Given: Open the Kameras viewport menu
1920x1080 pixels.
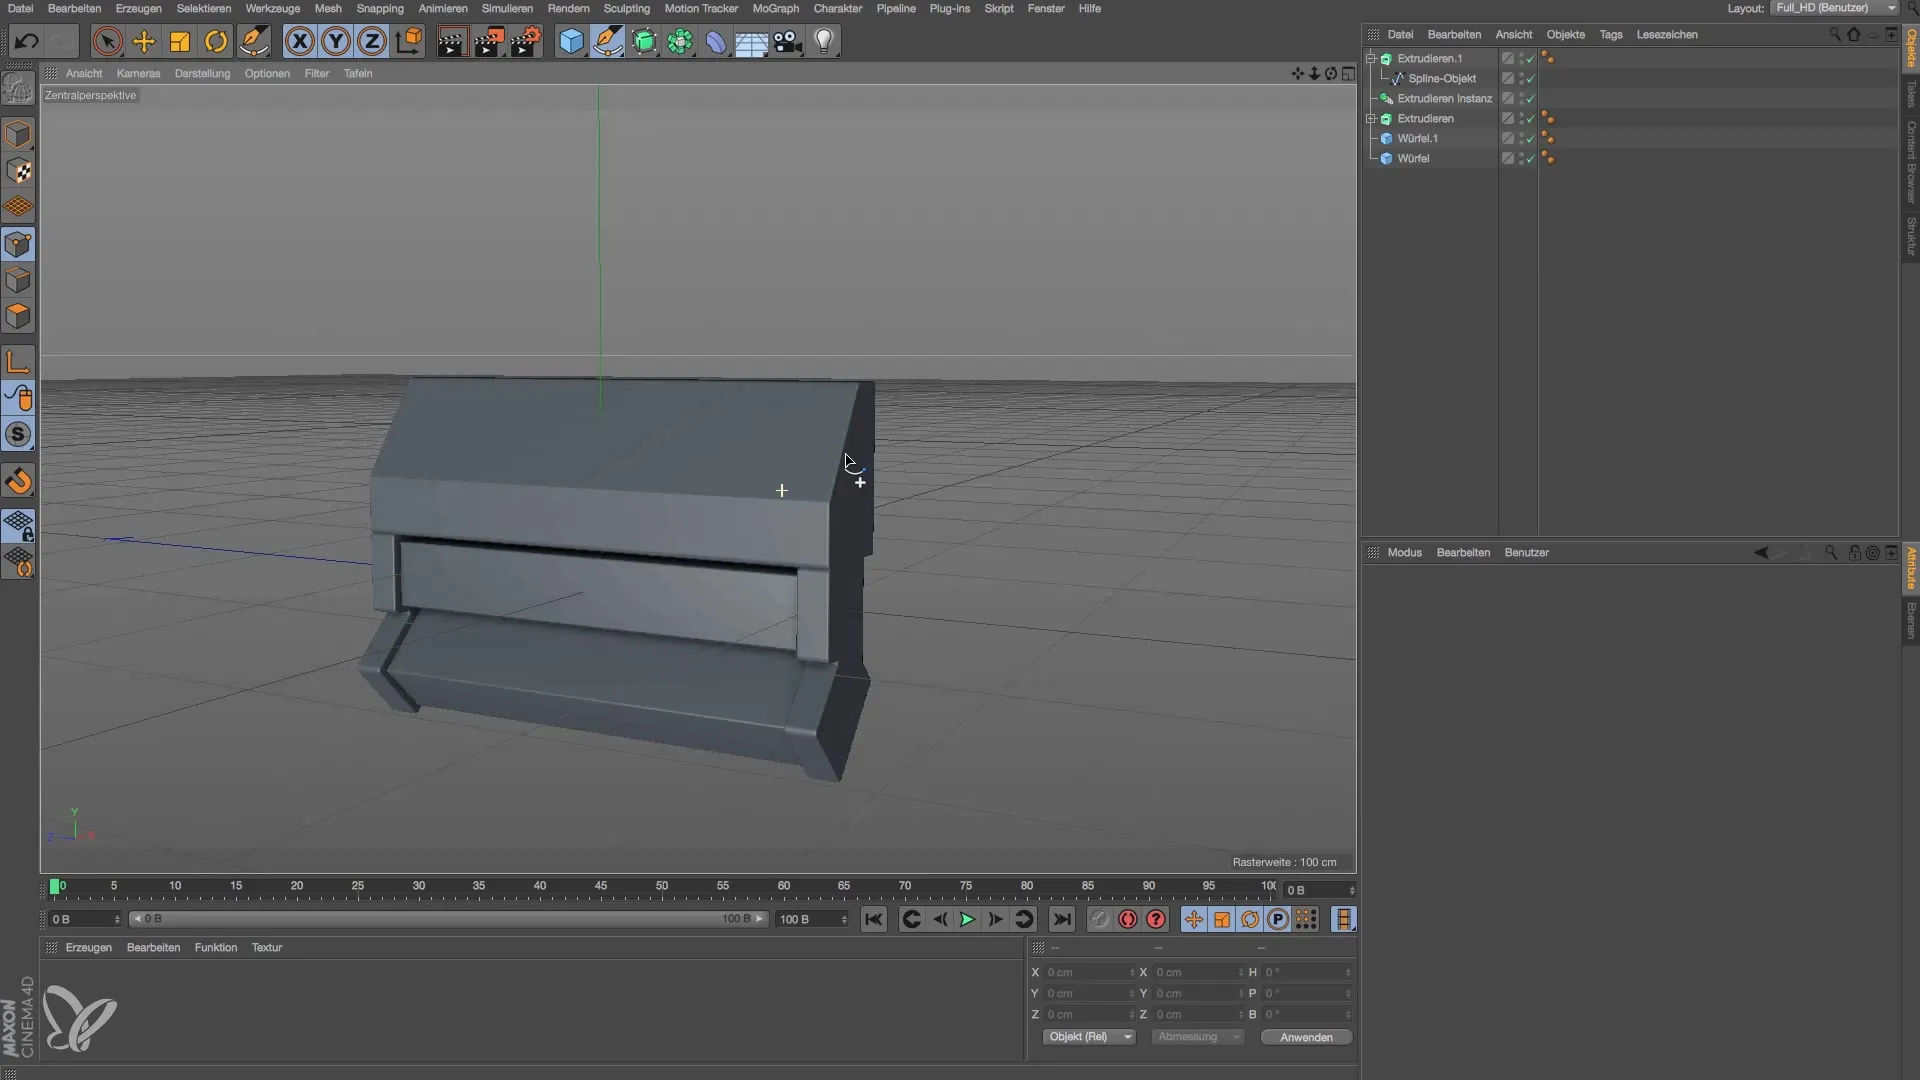Looking at the screenshot, I should coord(138,73).
